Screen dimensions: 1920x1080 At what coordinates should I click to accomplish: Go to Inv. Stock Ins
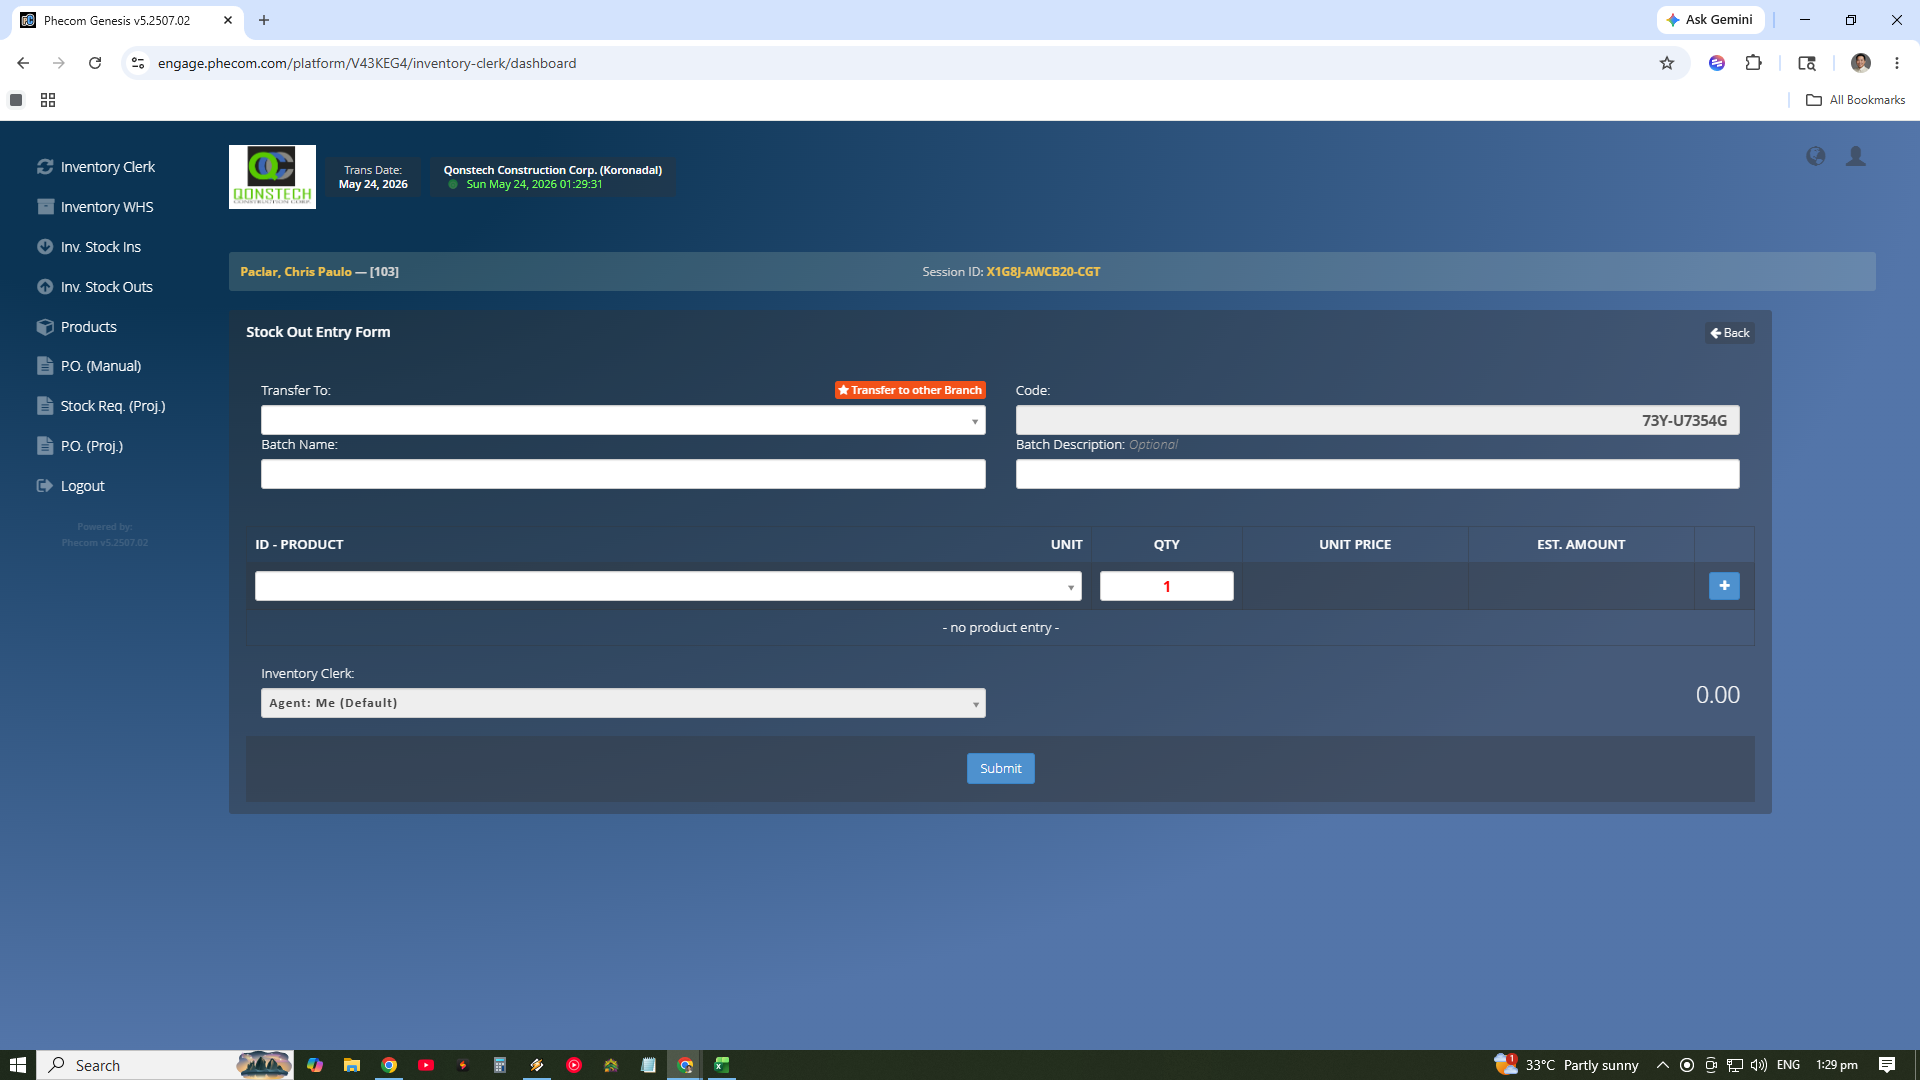tap(89, 247)
